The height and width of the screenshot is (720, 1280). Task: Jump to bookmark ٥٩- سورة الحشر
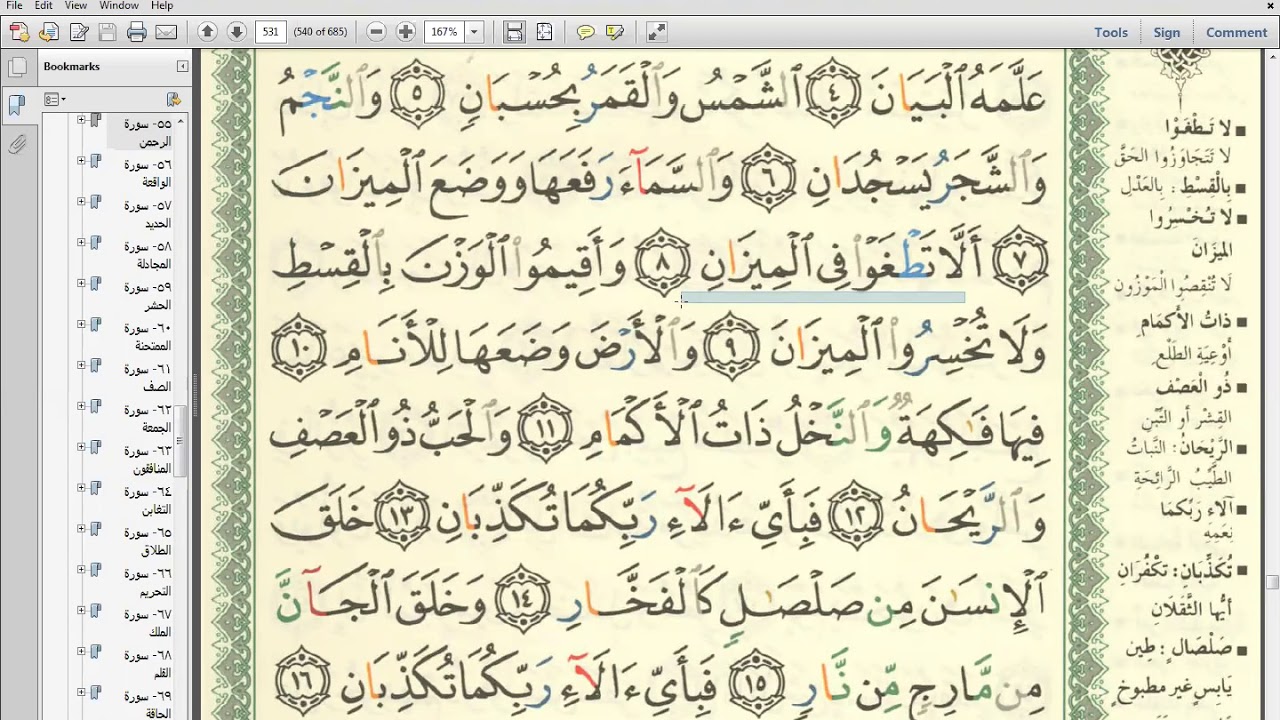(x=147, y=296)
